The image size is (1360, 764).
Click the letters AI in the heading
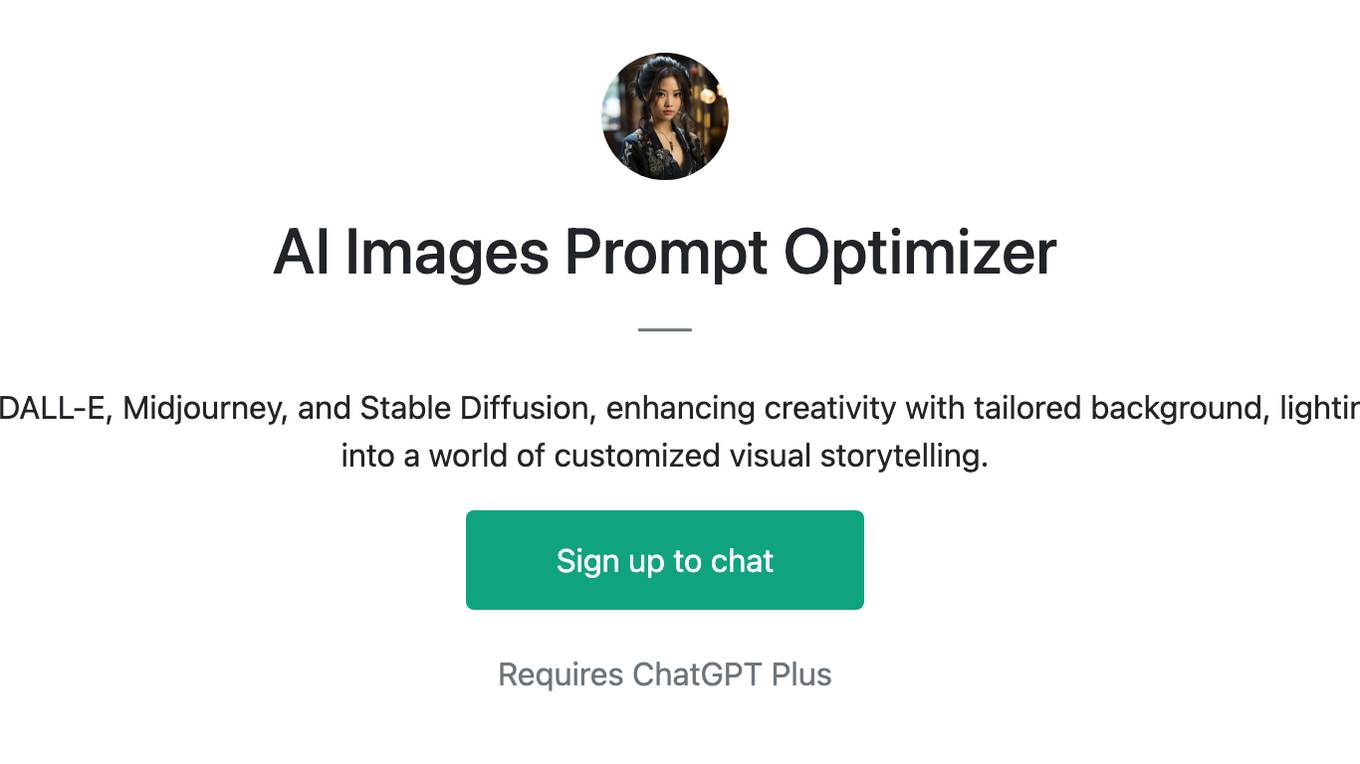[301, 252]
